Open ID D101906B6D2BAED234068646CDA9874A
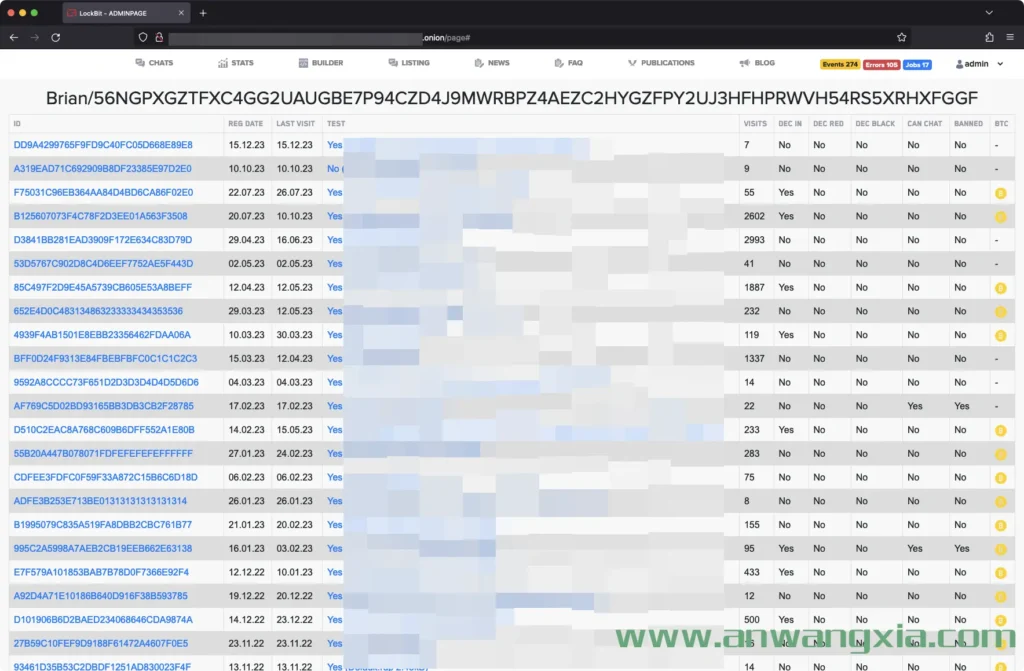This screenshot has width=1024, height=671. click(103, 620)
